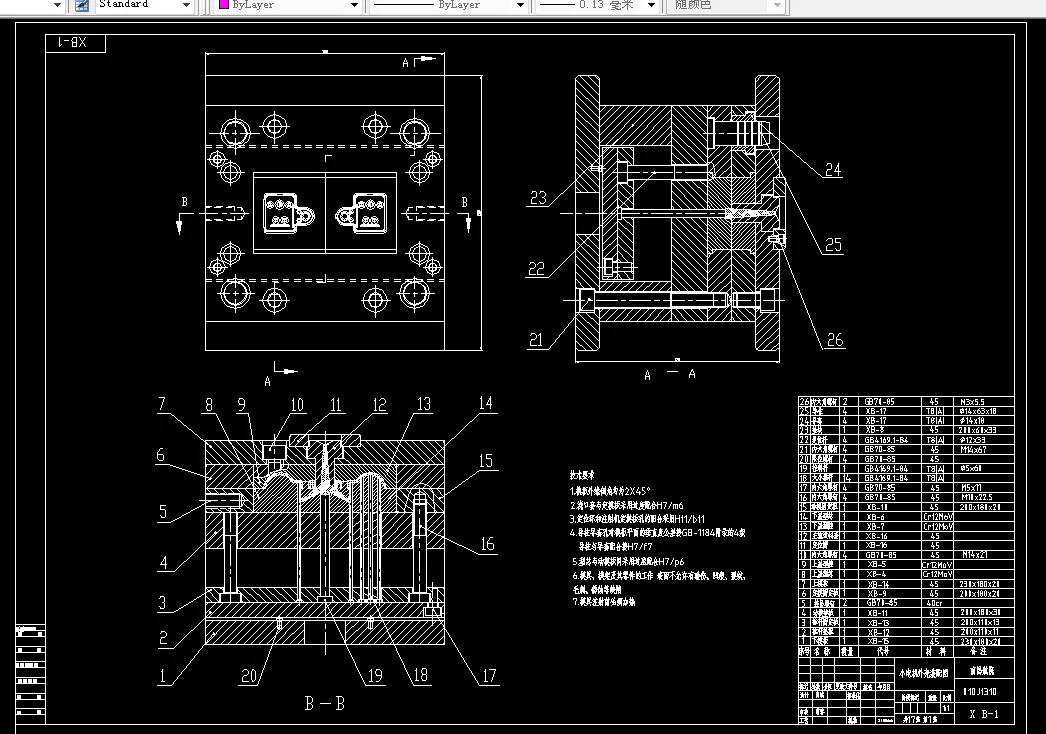Click the style manager icon beside Standard
This screenshot has height=734, width=1046.
click(81, 5)
